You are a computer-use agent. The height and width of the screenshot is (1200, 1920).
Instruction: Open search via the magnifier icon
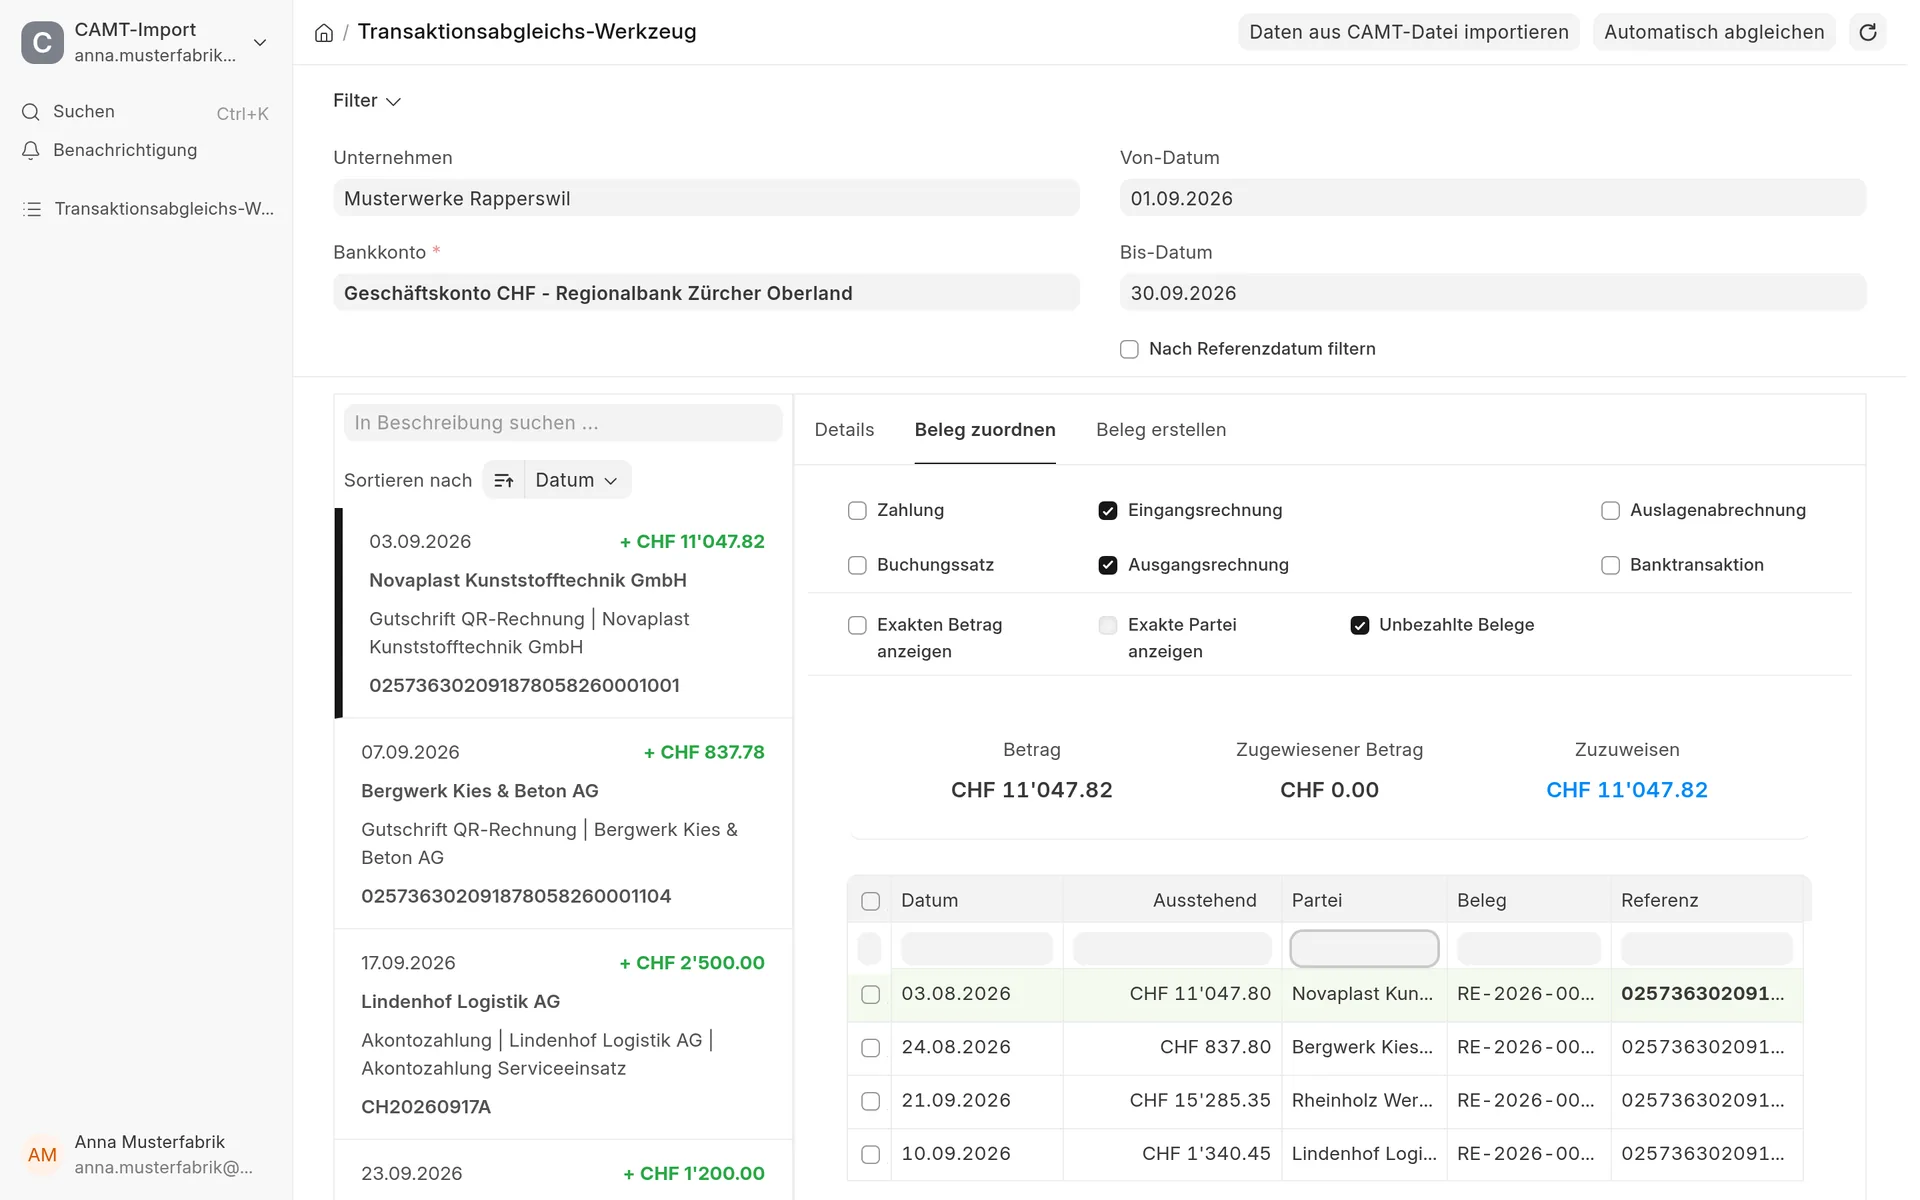[x=31, y=112]
